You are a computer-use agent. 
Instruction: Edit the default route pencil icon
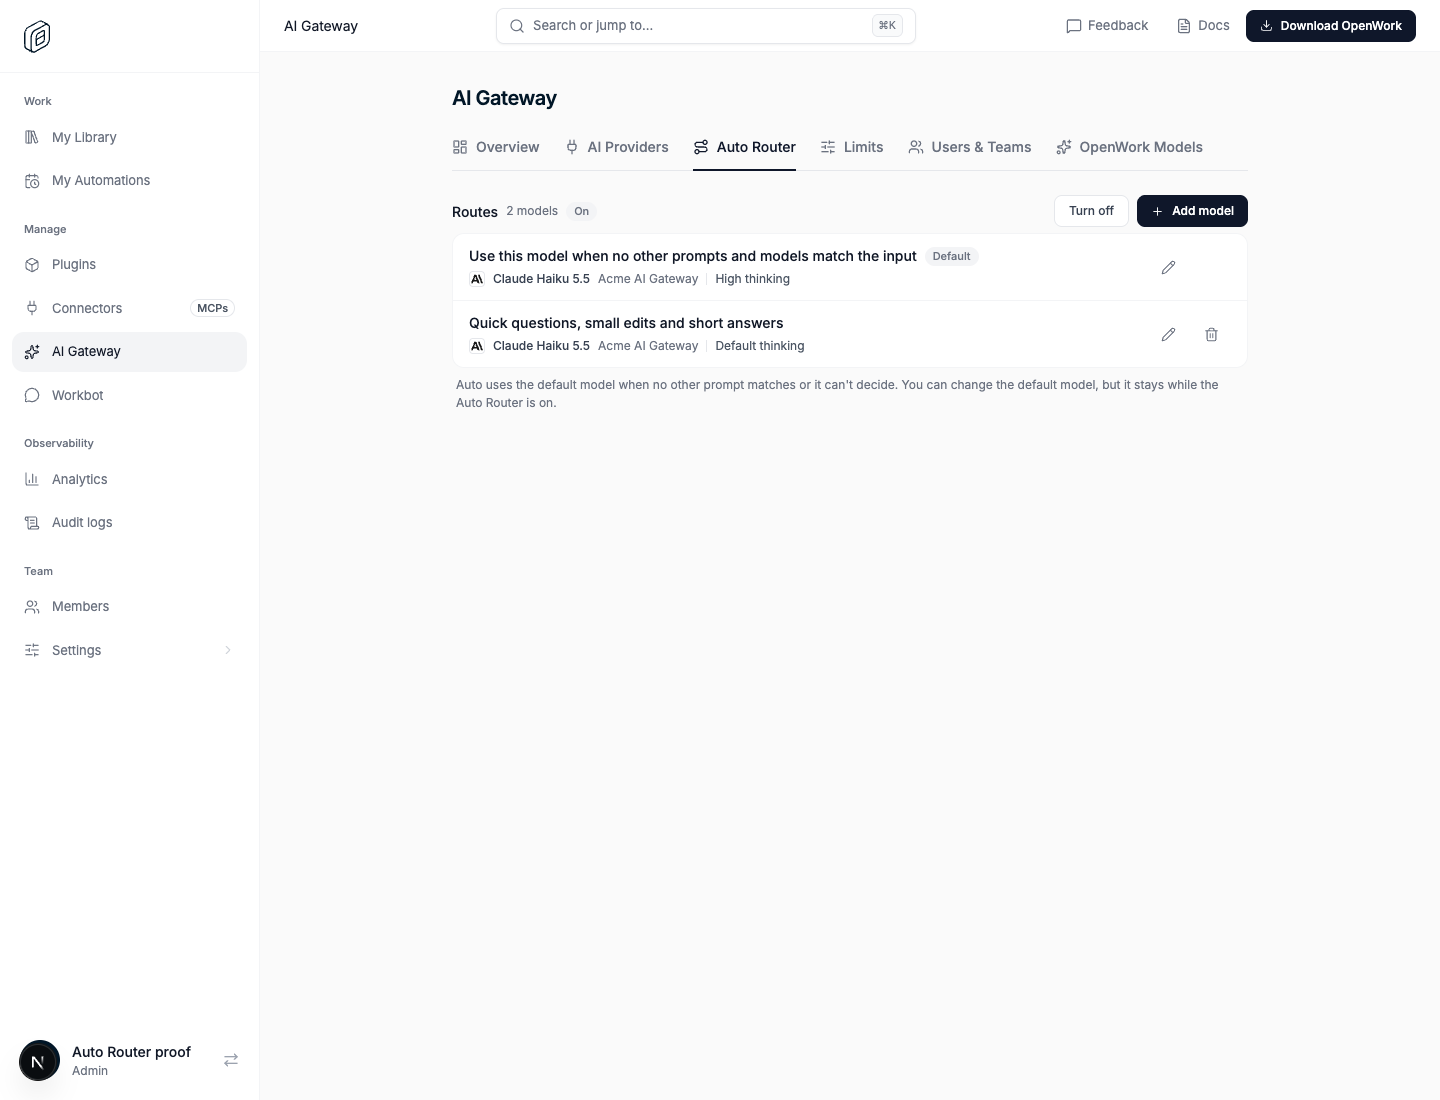click(1168, 267)
